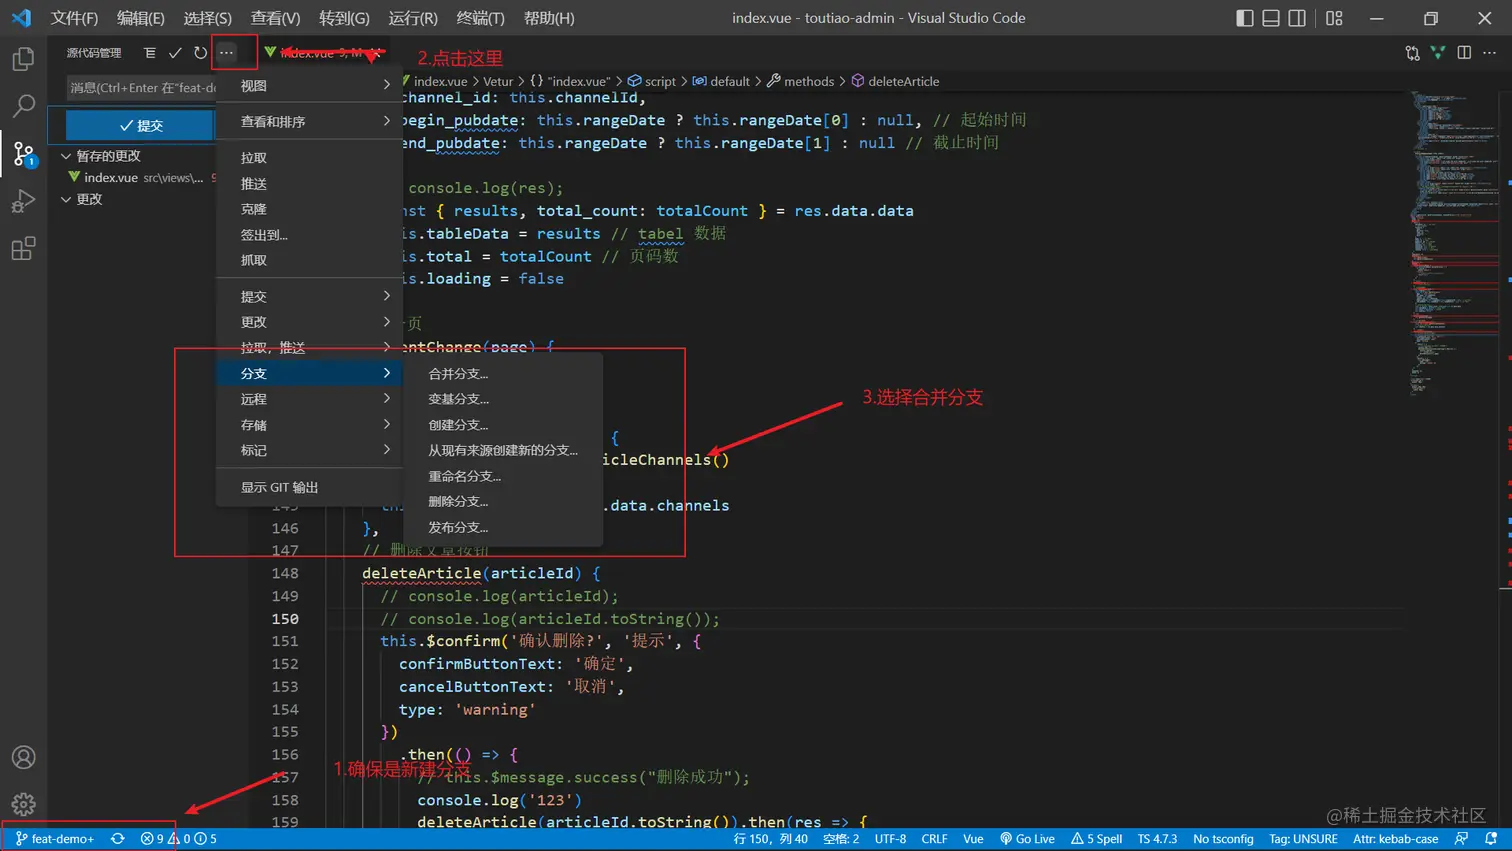Toggle secondary side bar visibility in title bar

point(1297,18)
